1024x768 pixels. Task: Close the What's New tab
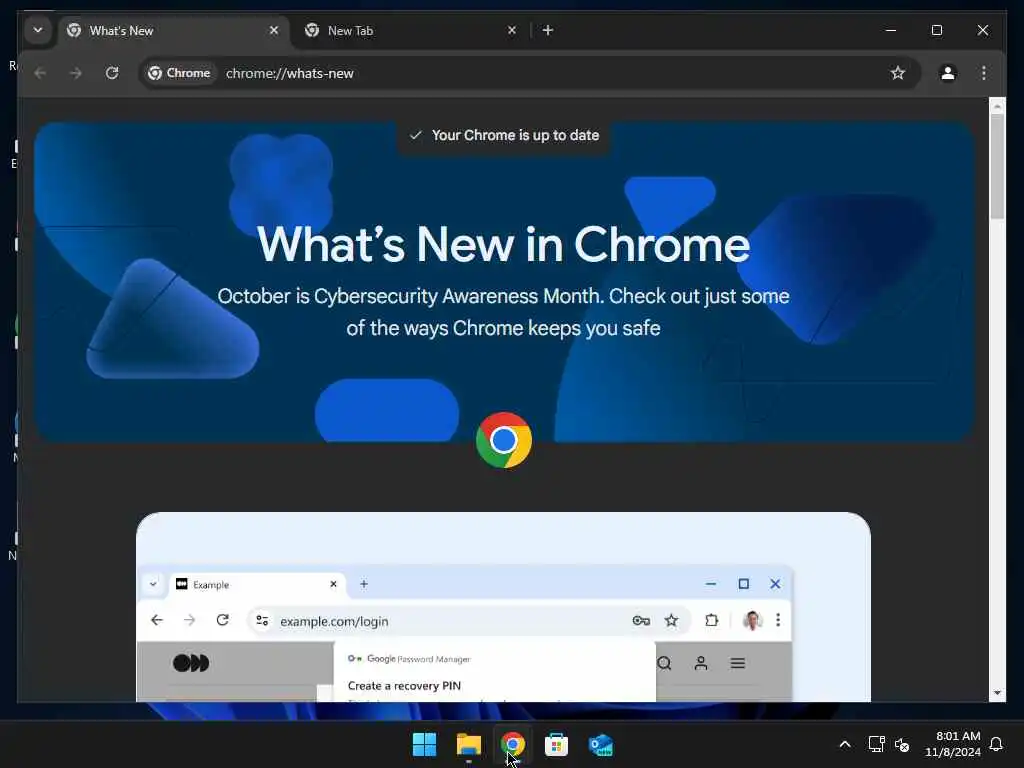(274, 30)
